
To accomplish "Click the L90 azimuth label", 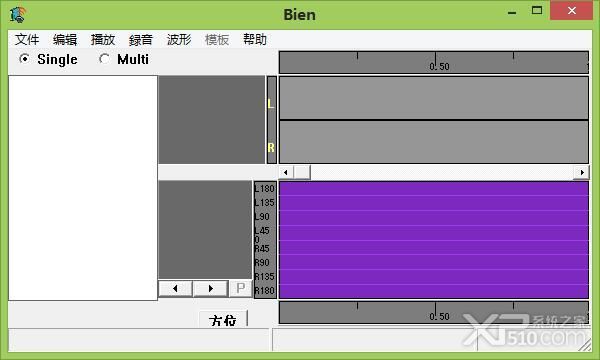I will [262, 217].
